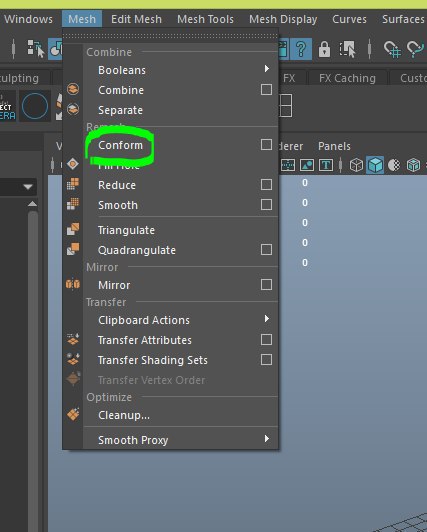Click the Separate icon in menu
This screenshot has height=532, width=427.
point(73,109)
